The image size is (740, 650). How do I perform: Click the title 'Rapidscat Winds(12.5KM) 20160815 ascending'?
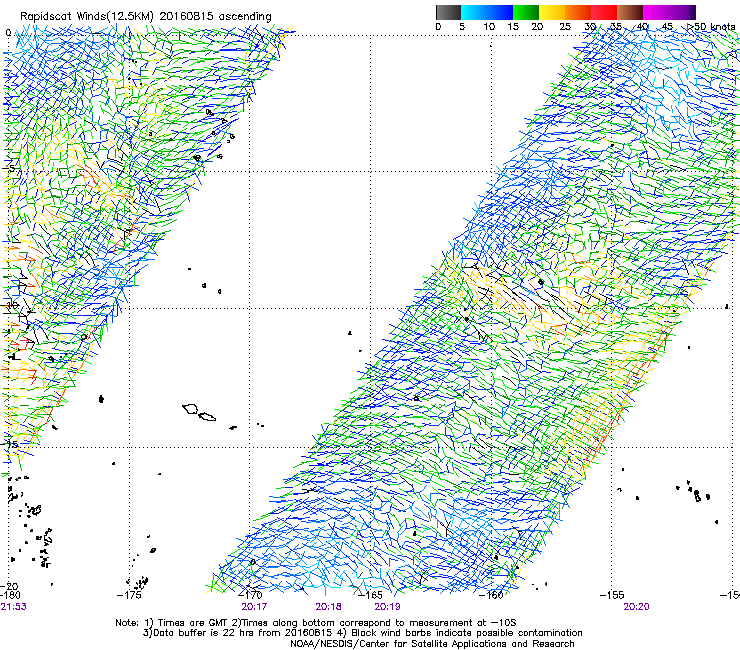[146, 17]
